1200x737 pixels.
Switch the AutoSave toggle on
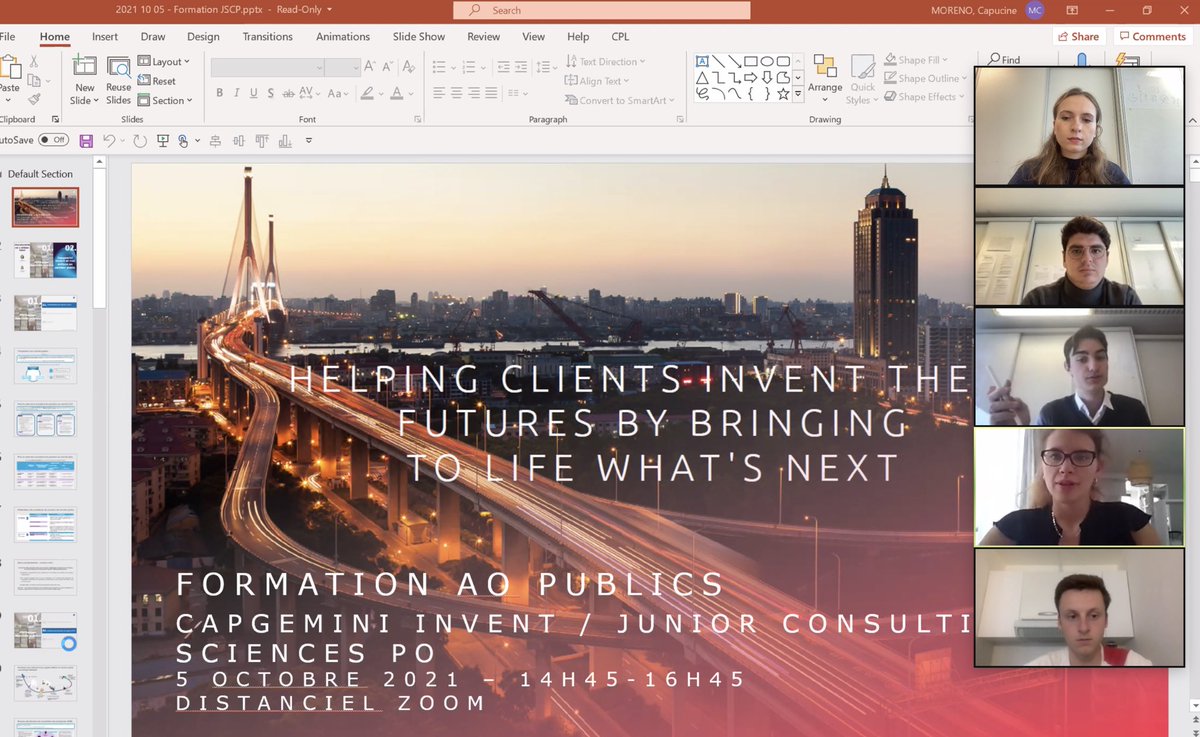54,140
